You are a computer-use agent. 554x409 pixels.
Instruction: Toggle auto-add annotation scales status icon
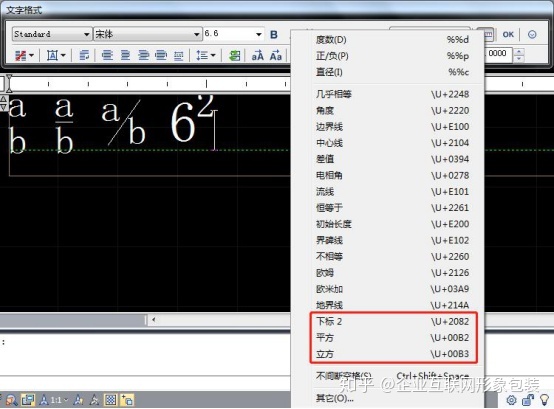[x=94, y=400]
